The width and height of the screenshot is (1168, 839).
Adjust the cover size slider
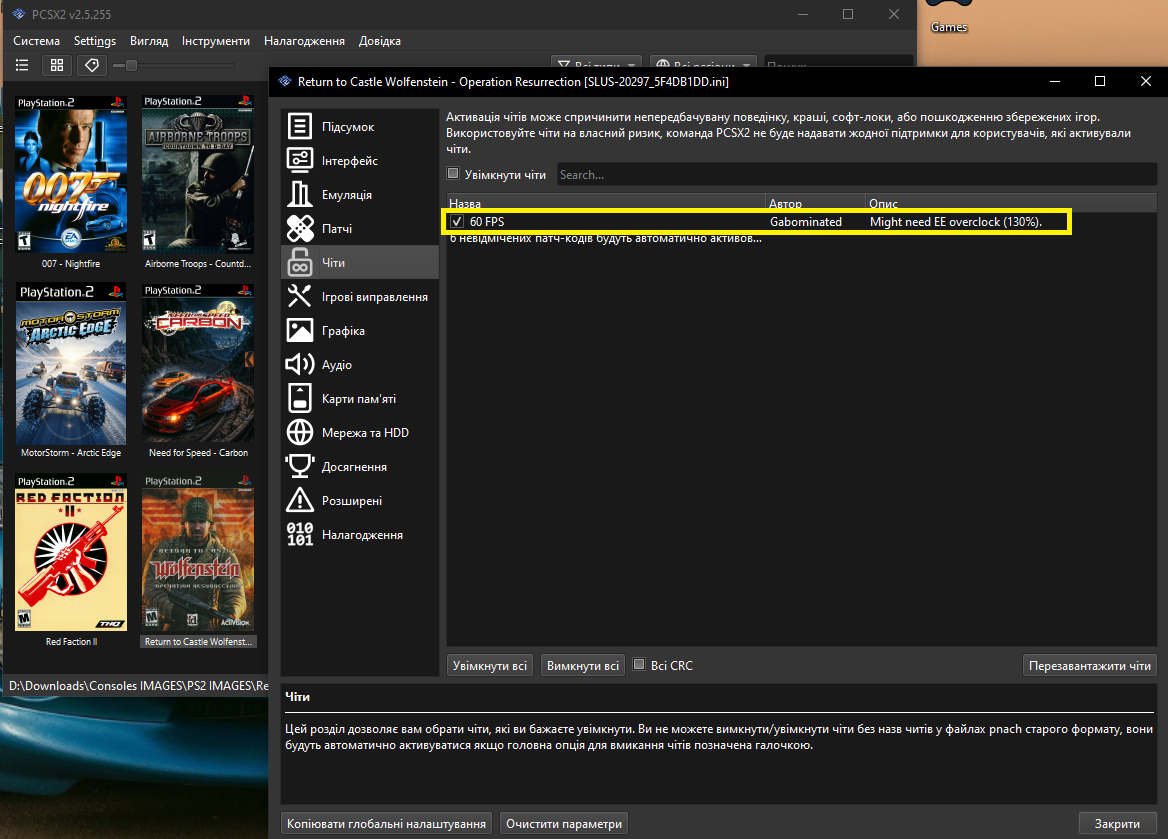[x=131, y=65]
